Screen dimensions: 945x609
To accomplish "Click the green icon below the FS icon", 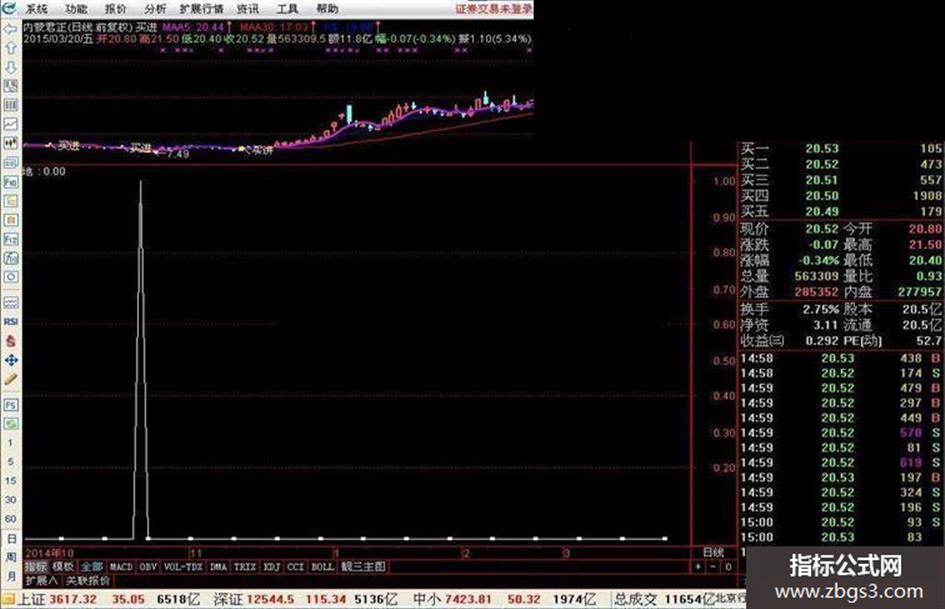I will click(10, 424).
